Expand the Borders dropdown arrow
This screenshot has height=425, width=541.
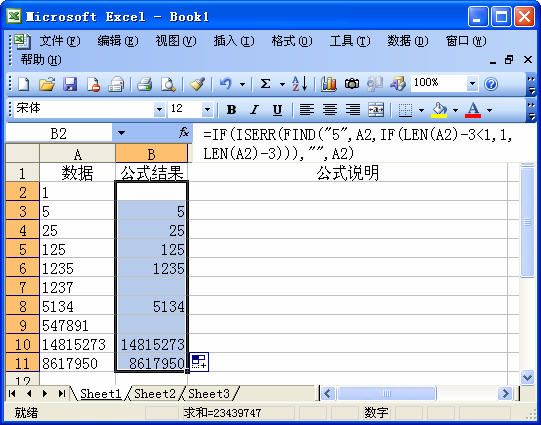coord(421,110)
